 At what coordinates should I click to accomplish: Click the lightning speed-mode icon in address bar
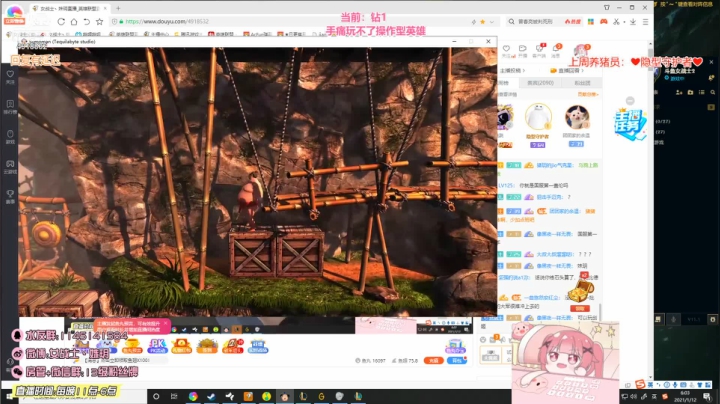(x=473, y=22)
